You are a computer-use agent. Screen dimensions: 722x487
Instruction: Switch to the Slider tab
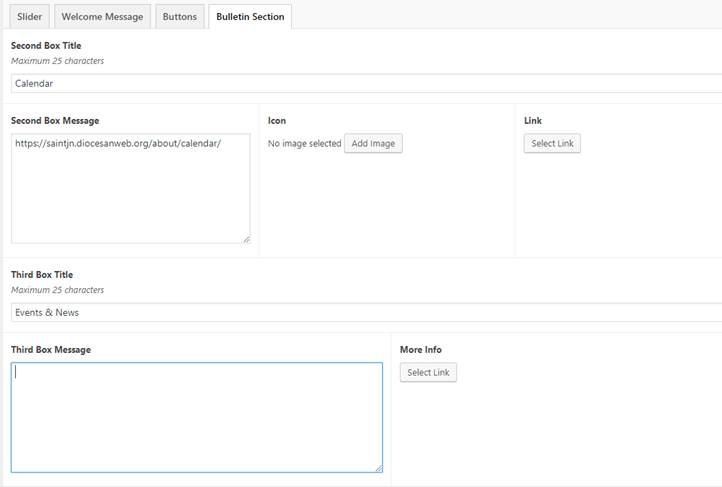point(29,17)
